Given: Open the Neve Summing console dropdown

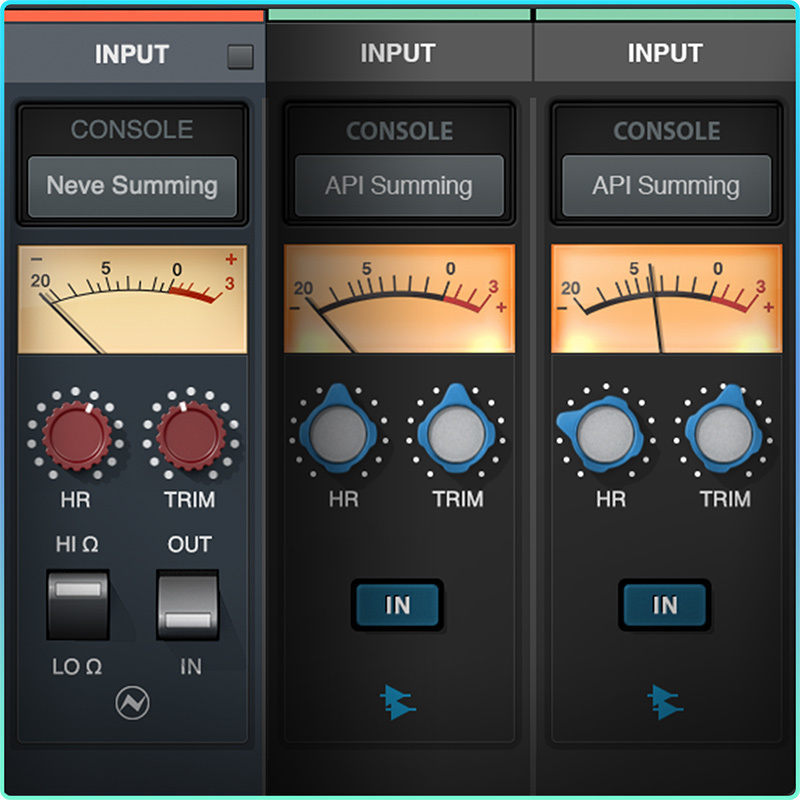Looking at the screenshot, I should (x=133, y=186).
